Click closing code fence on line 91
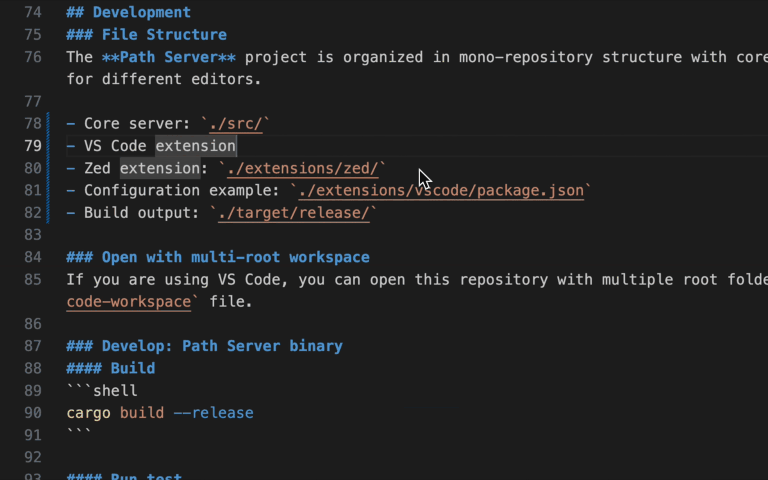Image resolution: width=768 pixels, height=480 pixels. (79, 433)
